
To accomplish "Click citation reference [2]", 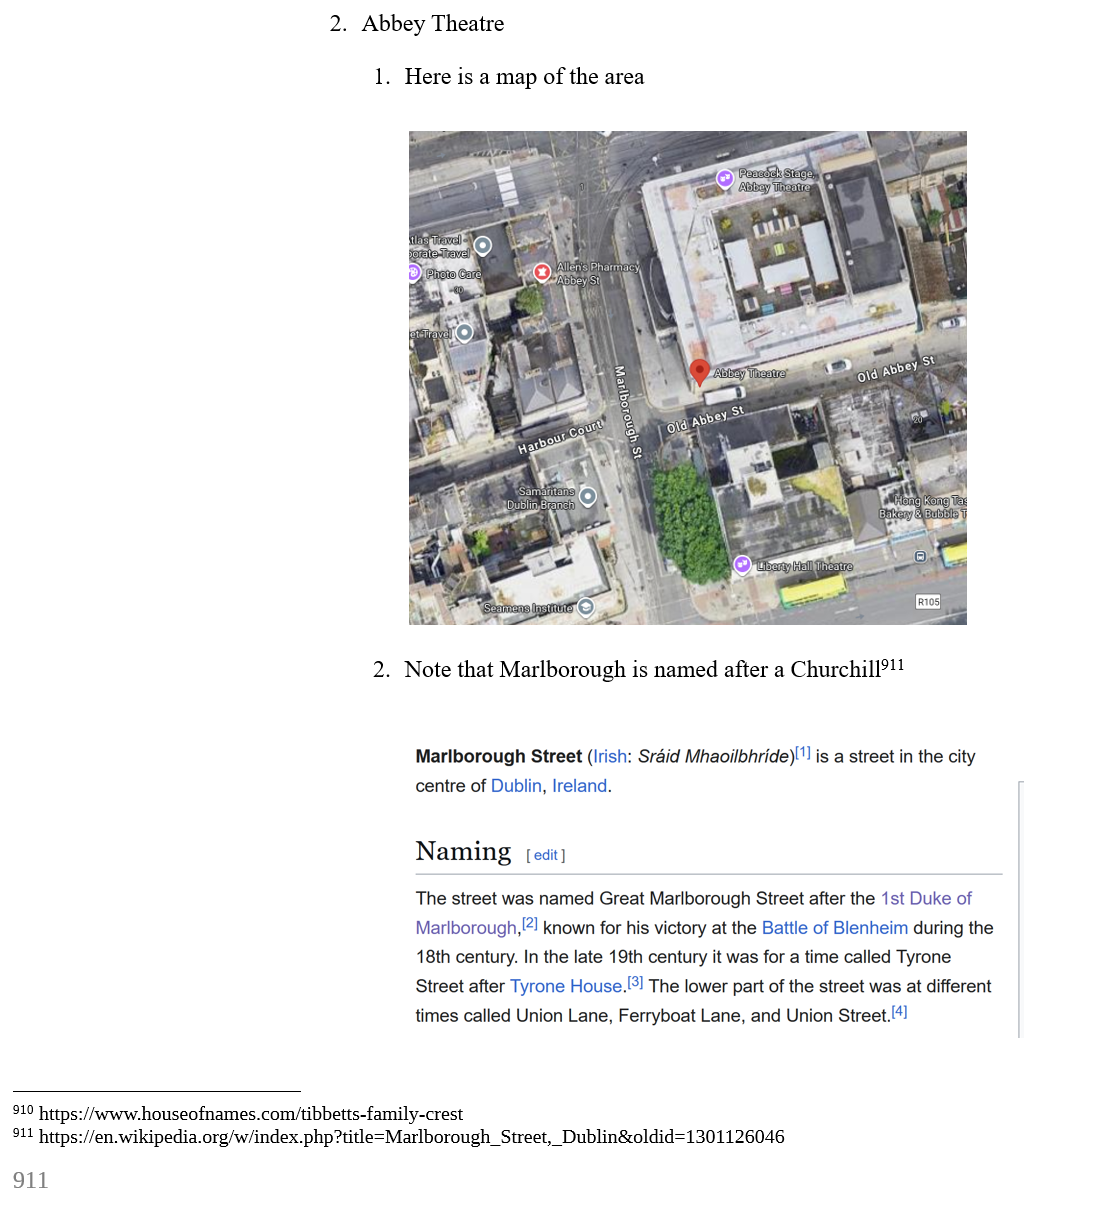I will pyautogui.click(x=530, y=923).
